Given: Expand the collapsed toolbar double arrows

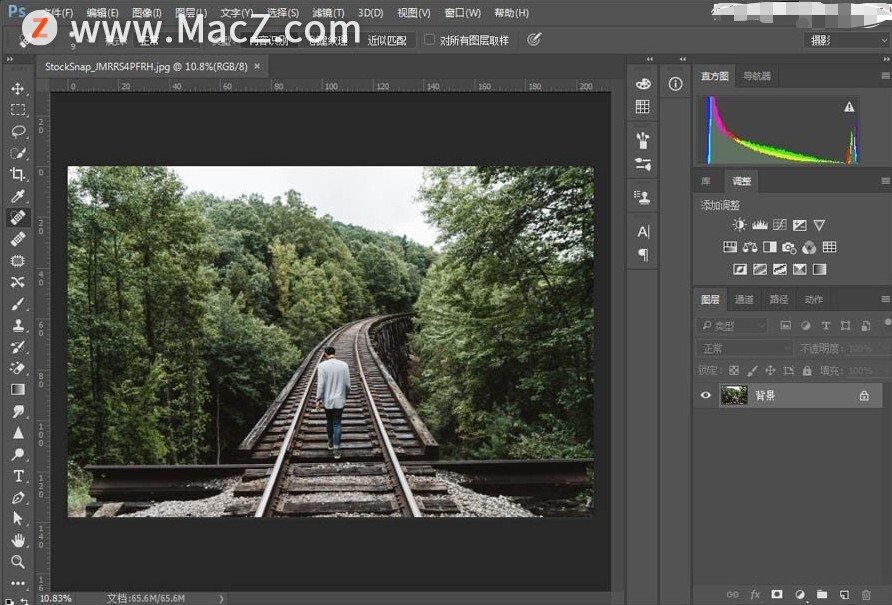Looking at the screenshot, I should click(10, 59).
